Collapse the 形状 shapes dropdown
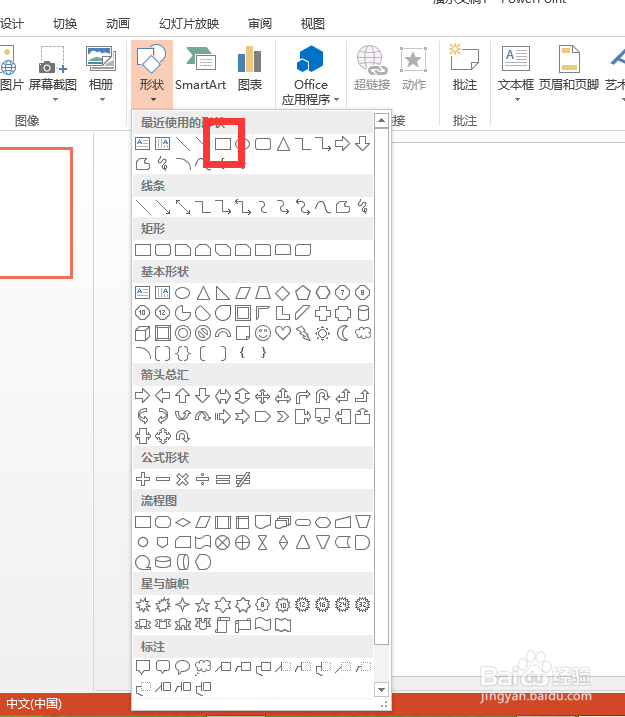The image size is (625, 717). pos(152,73)
